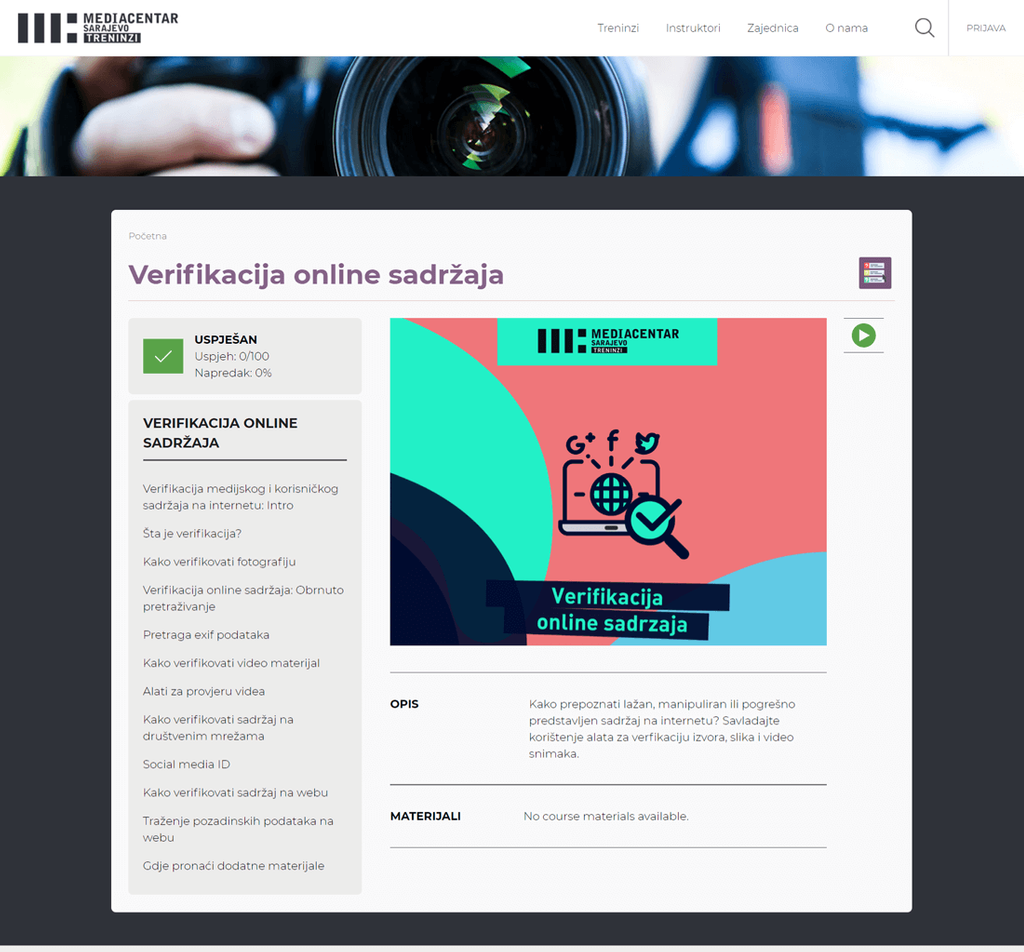The width and height of the screenshot is (1024, 952).
Task: Click the Mediacentar Sarajevo logo
Action: (98, 28)
